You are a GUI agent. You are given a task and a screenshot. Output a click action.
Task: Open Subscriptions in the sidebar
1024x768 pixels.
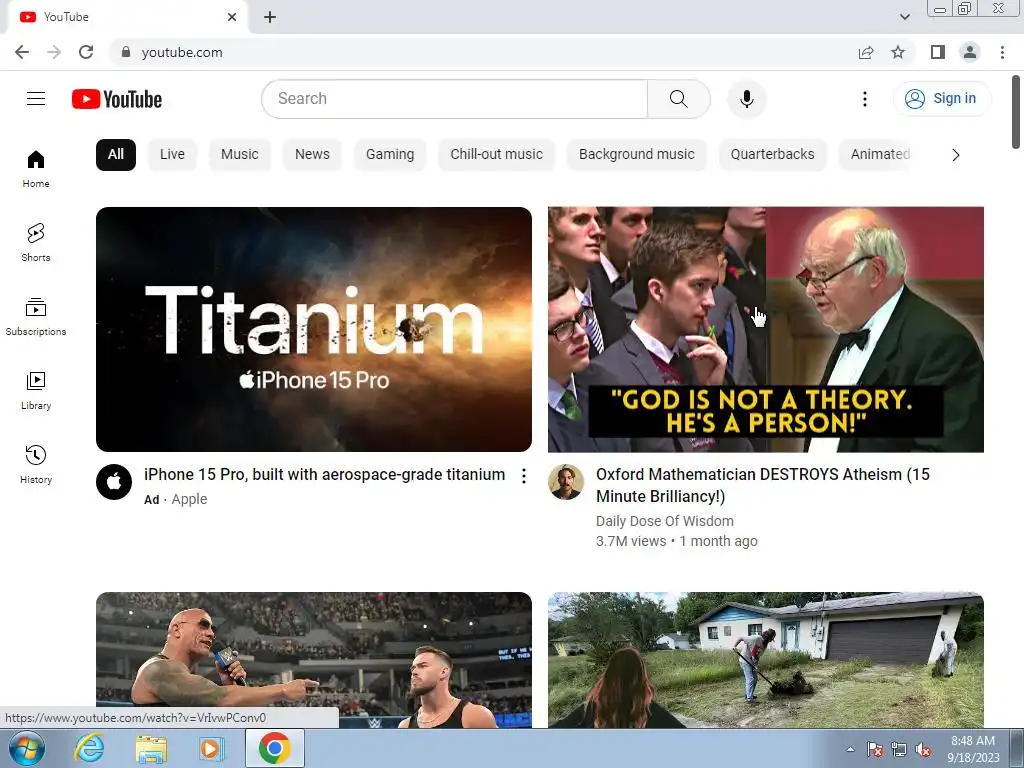(36, 317)
